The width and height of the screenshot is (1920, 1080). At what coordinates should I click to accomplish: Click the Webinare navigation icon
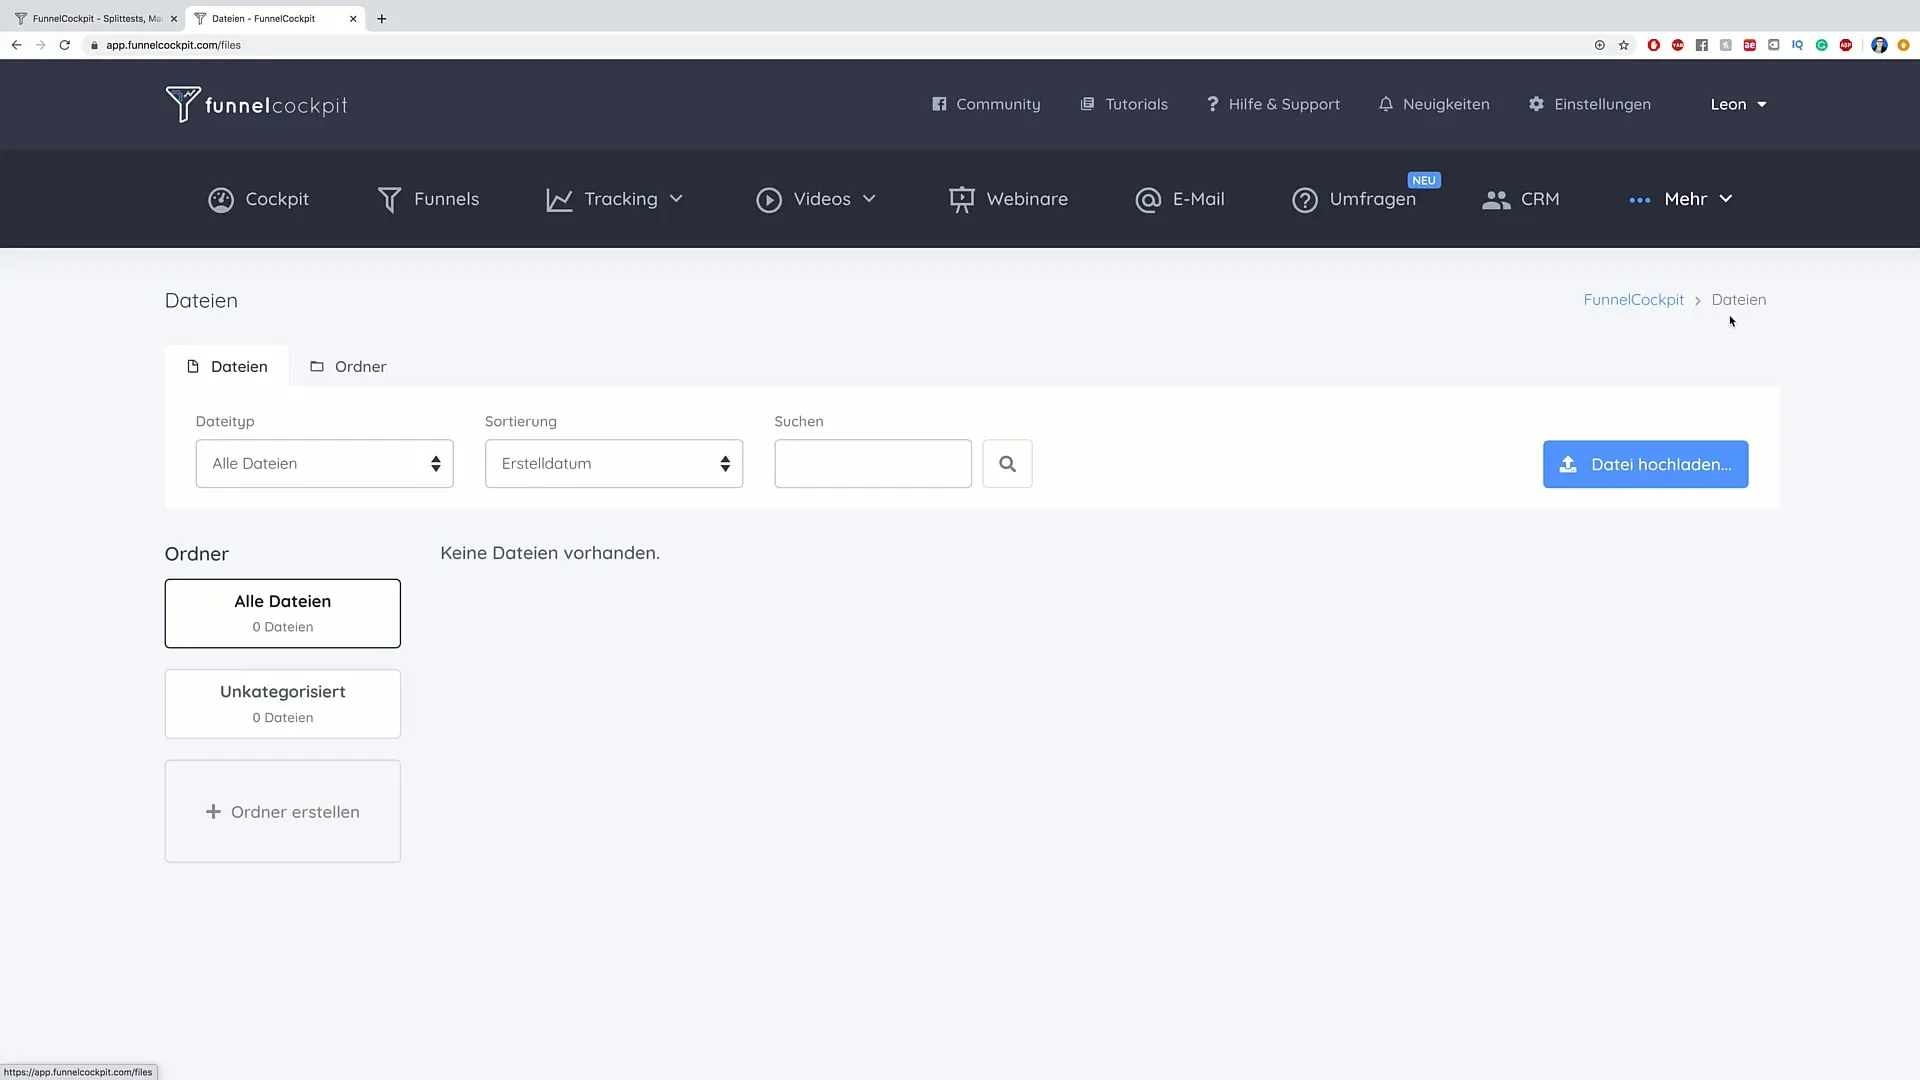pyautogui.click(x=960, y=199)
